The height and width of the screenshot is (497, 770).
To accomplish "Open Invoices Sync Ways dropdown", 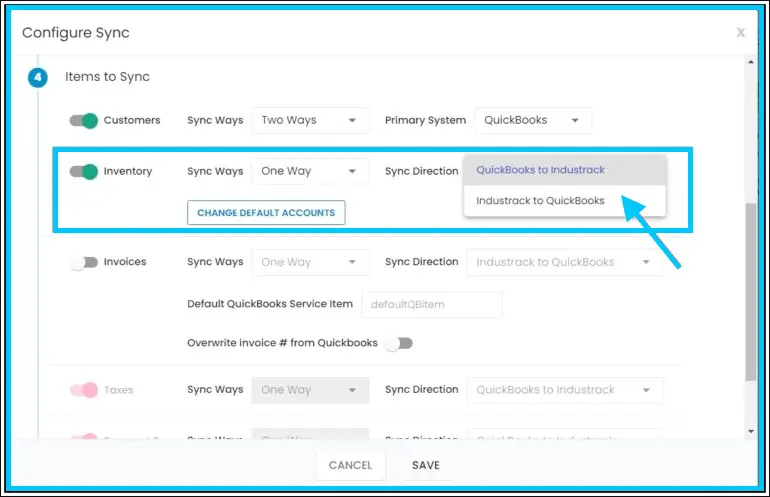I will (310, 262).
